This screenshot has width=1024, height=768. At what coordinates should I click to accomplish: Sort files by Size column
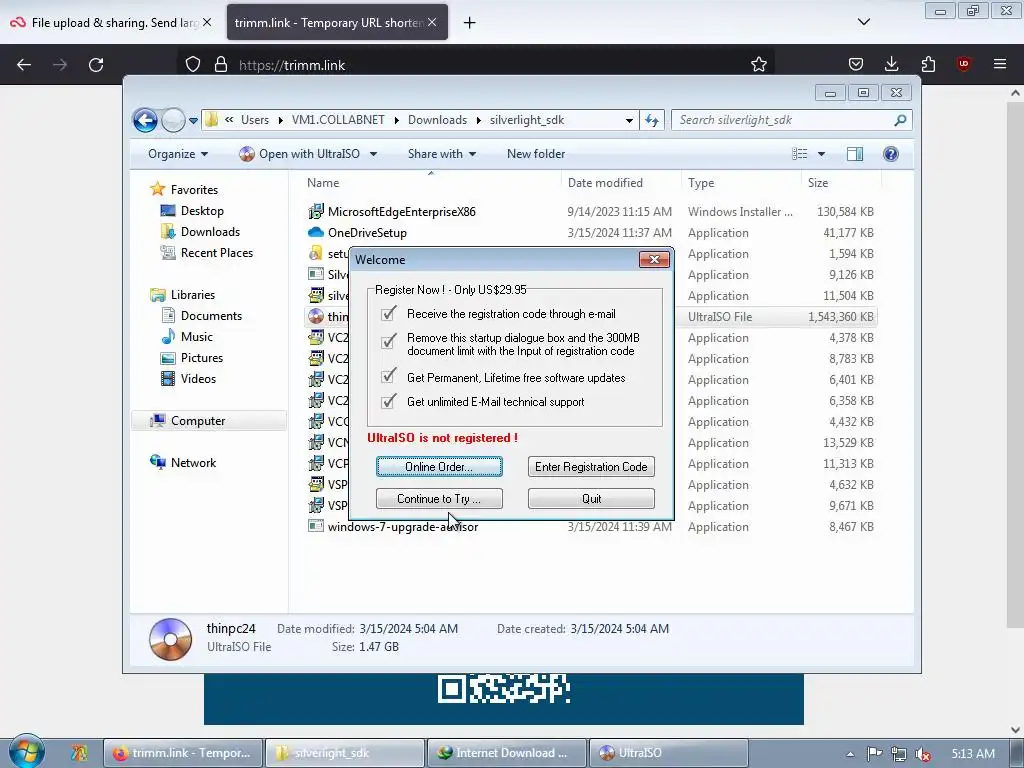point(840,183)
